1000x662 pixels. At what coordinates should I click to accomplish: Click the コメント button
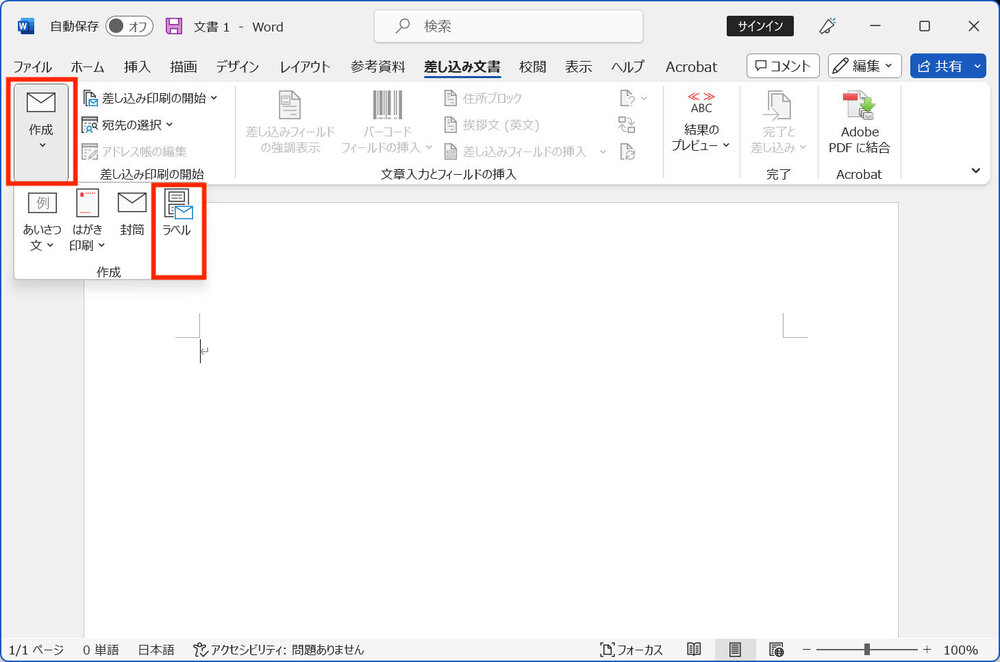[x=783, y=66]
